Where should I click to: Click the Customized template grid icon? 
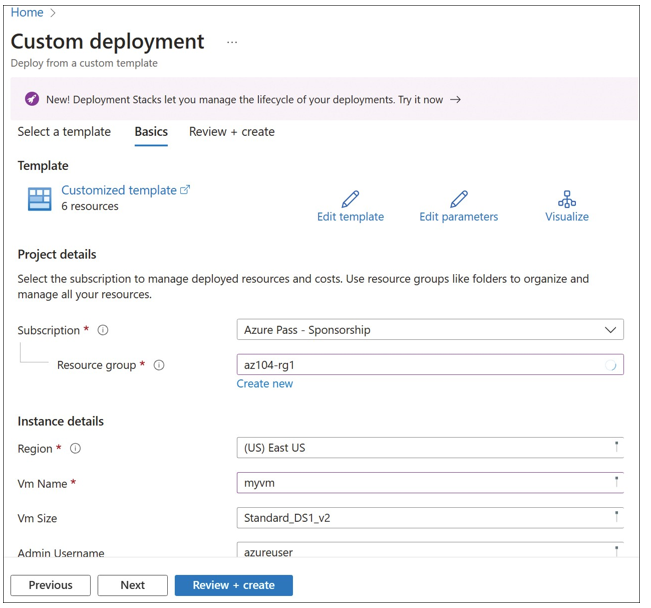pos(39,199)
